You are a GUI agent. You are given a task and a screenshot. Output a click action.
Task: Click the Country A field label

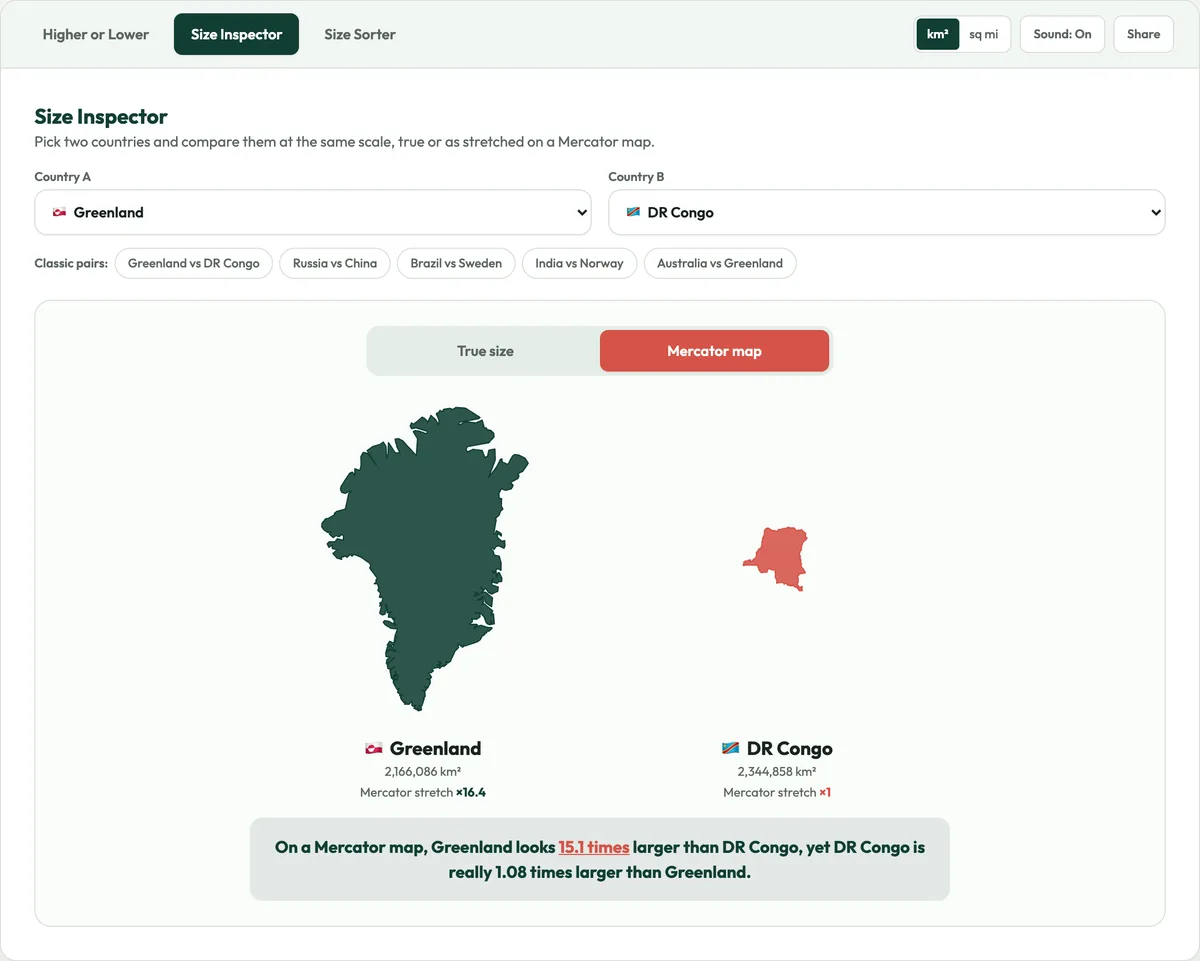[63, 176]
